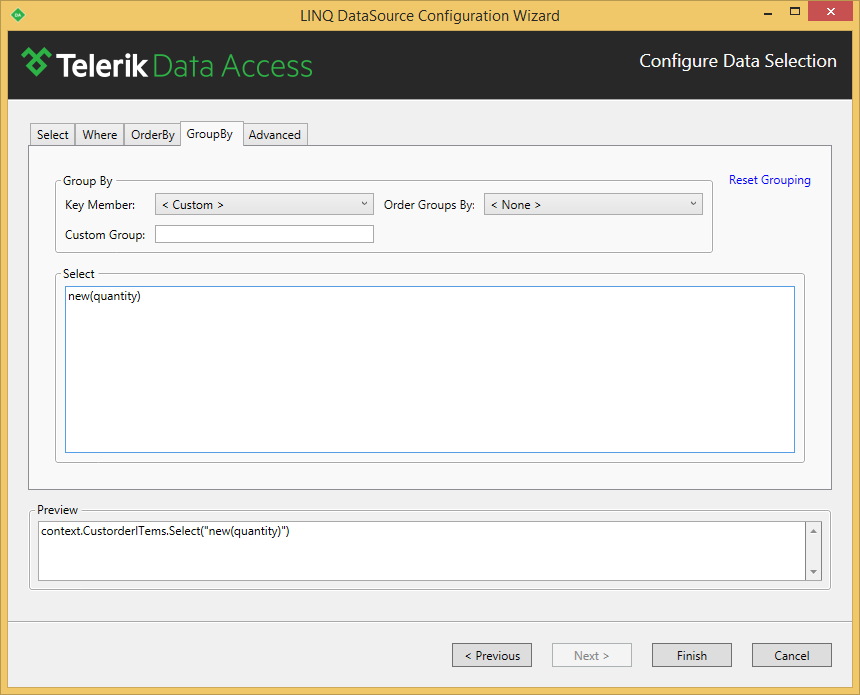This screenshot has width=860, height=695.
Task: Click the Custom Group text field
Action: tap(264, 235)
